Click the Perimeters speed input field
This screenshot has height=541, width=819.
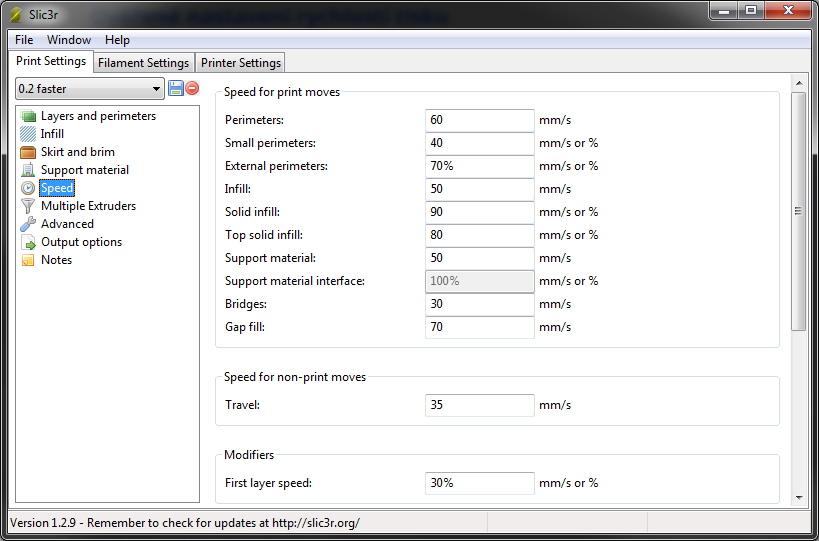[x=479, y=120]
